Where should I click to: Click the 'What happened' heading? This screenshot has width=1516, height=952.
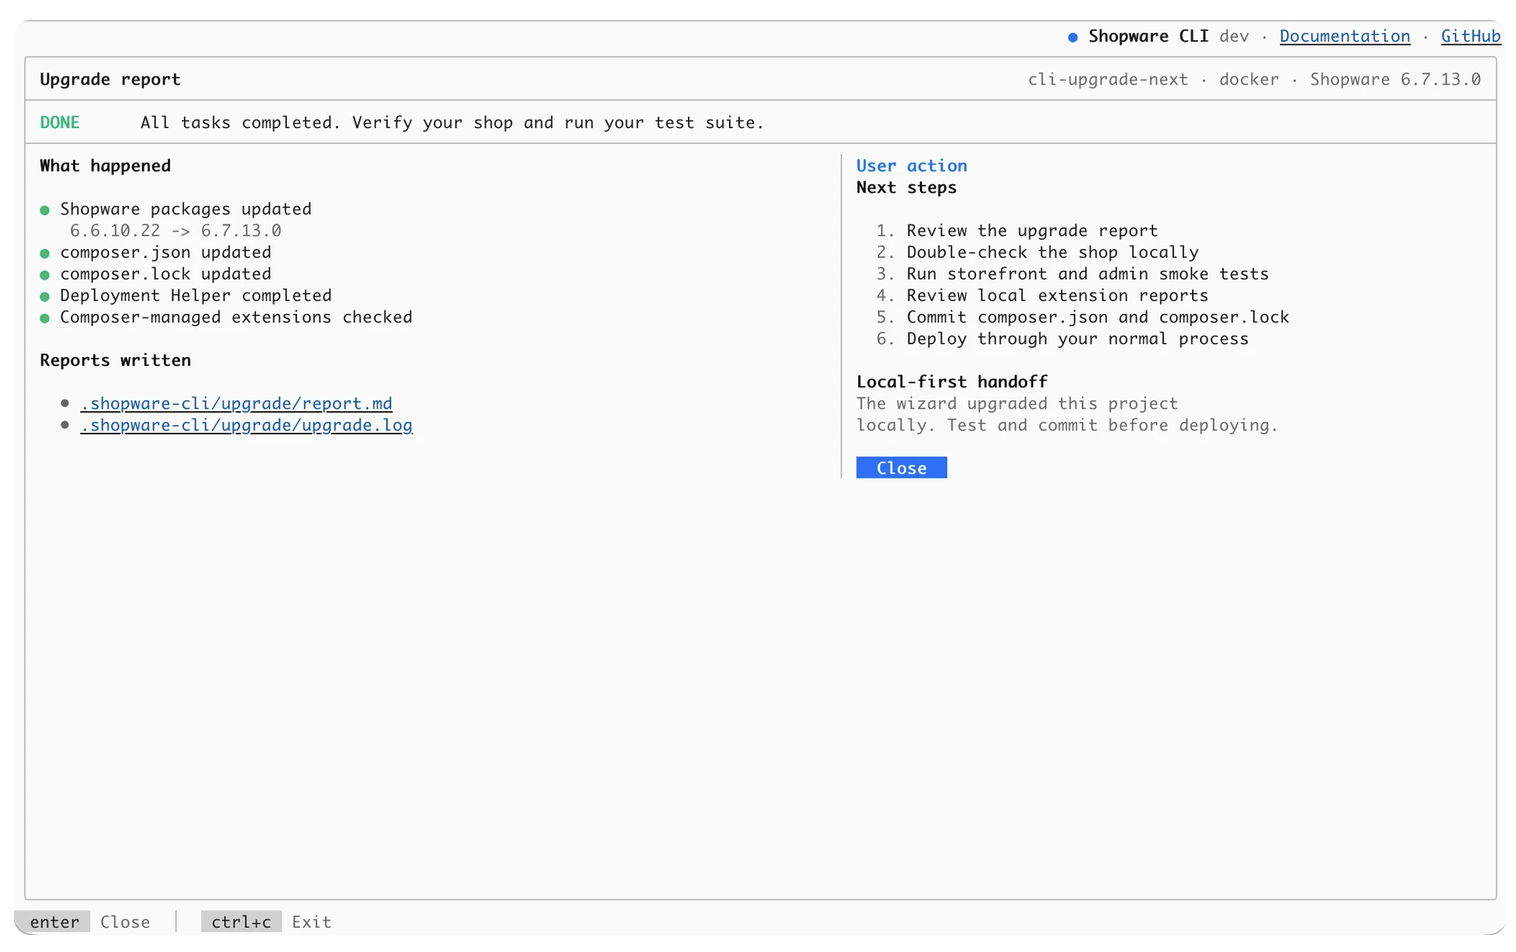click(x=105, y=166)
